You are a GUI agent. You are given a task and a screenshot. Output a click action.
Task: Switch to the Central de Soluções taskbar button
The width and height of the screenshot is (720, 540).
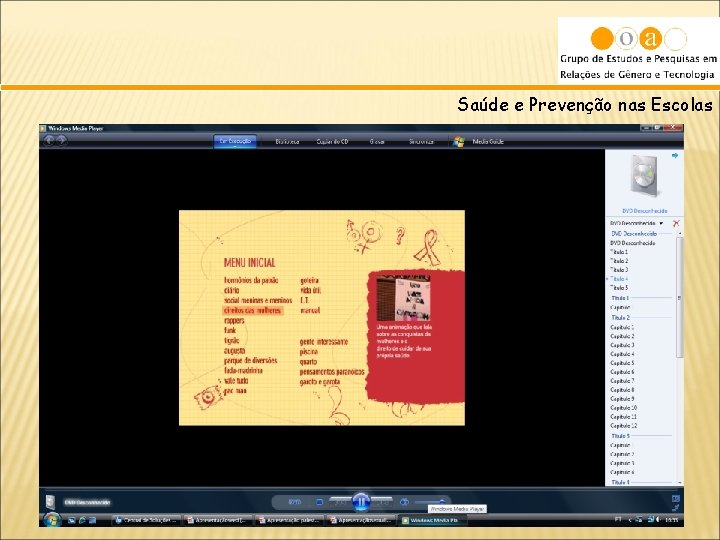click(x=146, y=520)
